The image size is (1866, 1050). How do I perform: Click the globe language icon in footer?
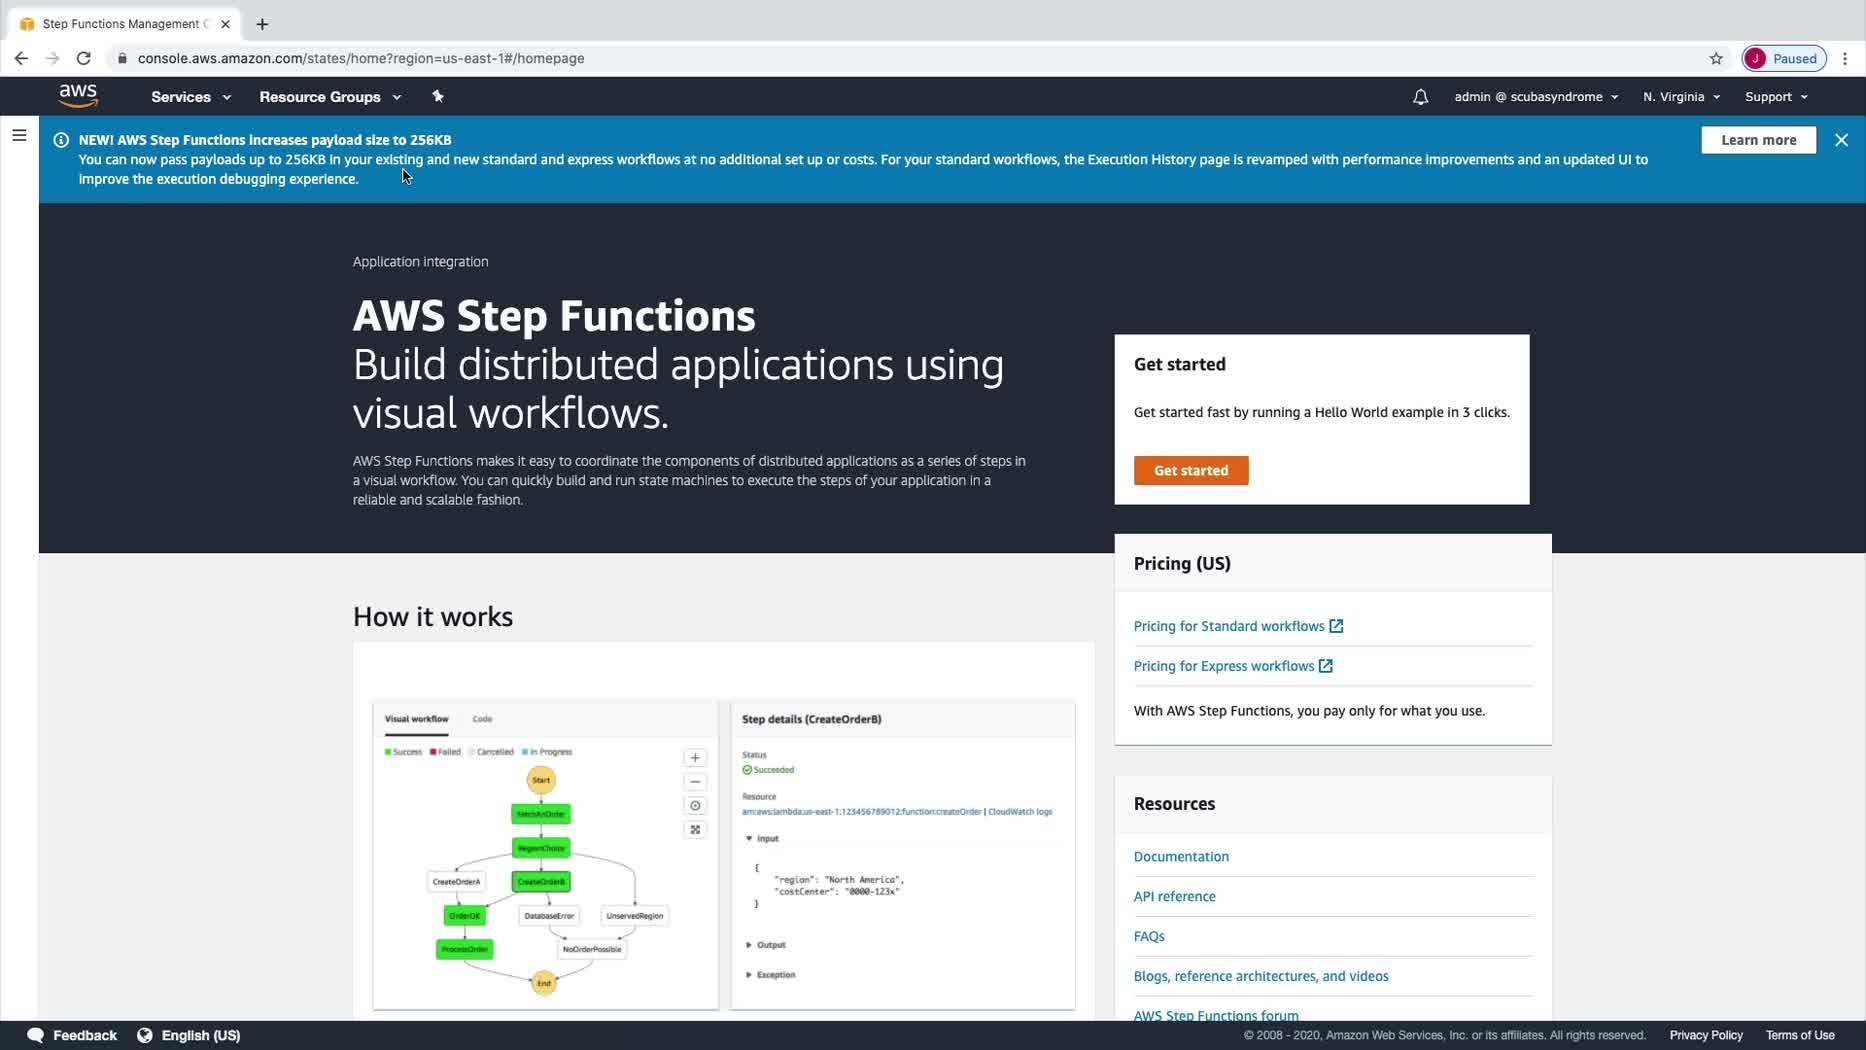145,1035
